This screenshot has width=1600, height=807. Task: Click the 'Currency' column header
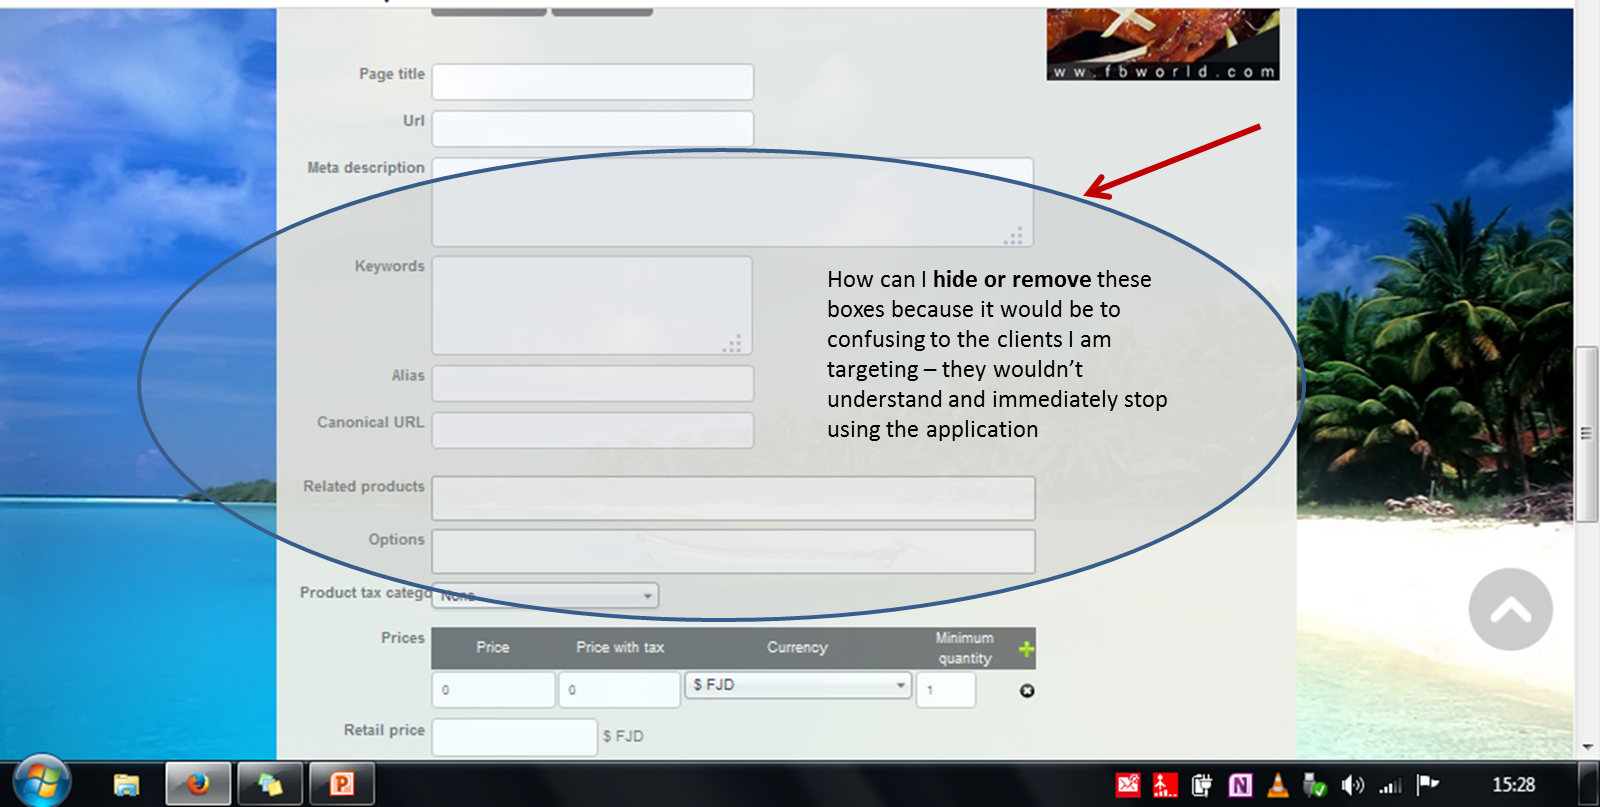click(797, 648)
